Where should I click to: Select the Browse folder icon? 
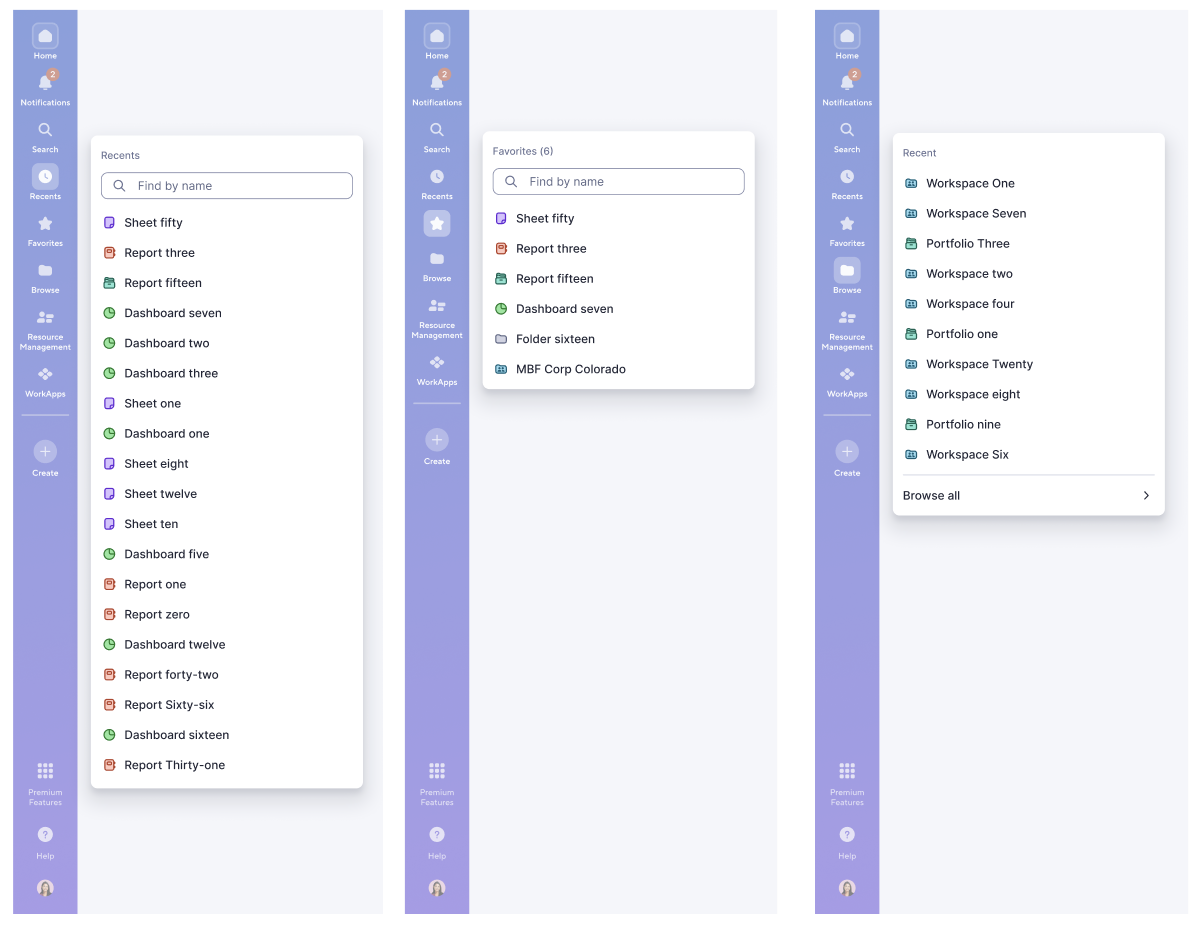click(45, 271)
